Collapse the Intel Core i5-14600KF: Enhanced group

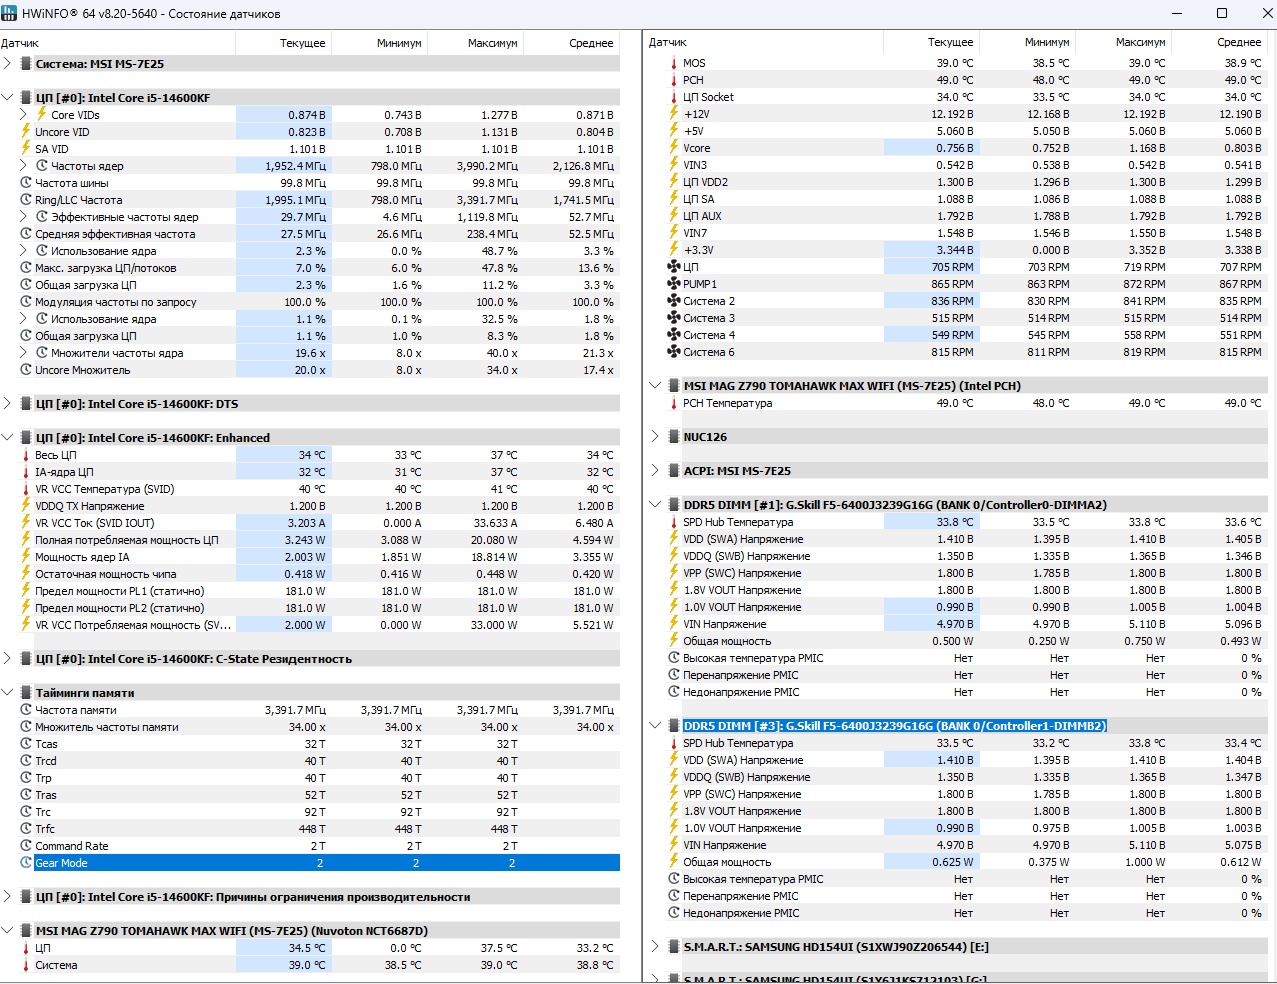[x=8, y=438]
